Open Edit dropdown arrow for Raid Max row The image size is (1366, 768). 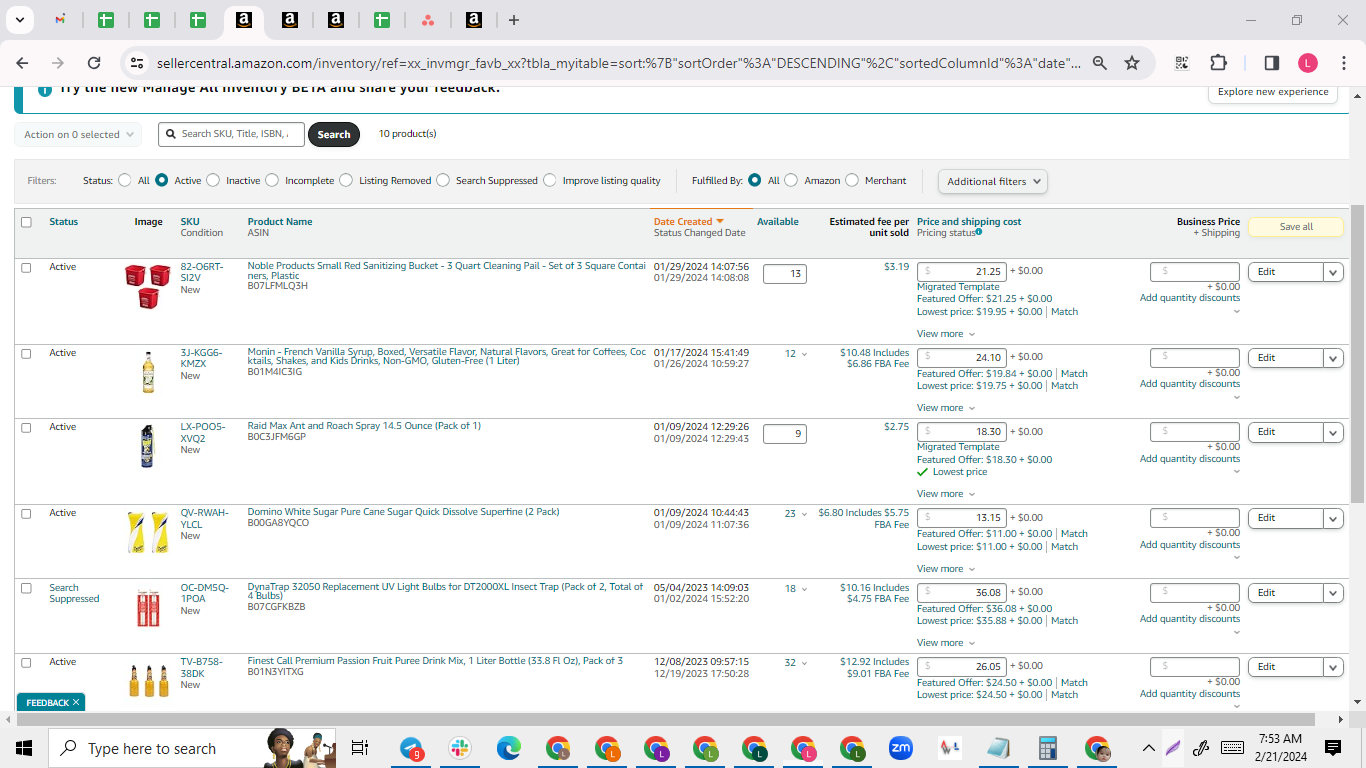(1333, 432)
